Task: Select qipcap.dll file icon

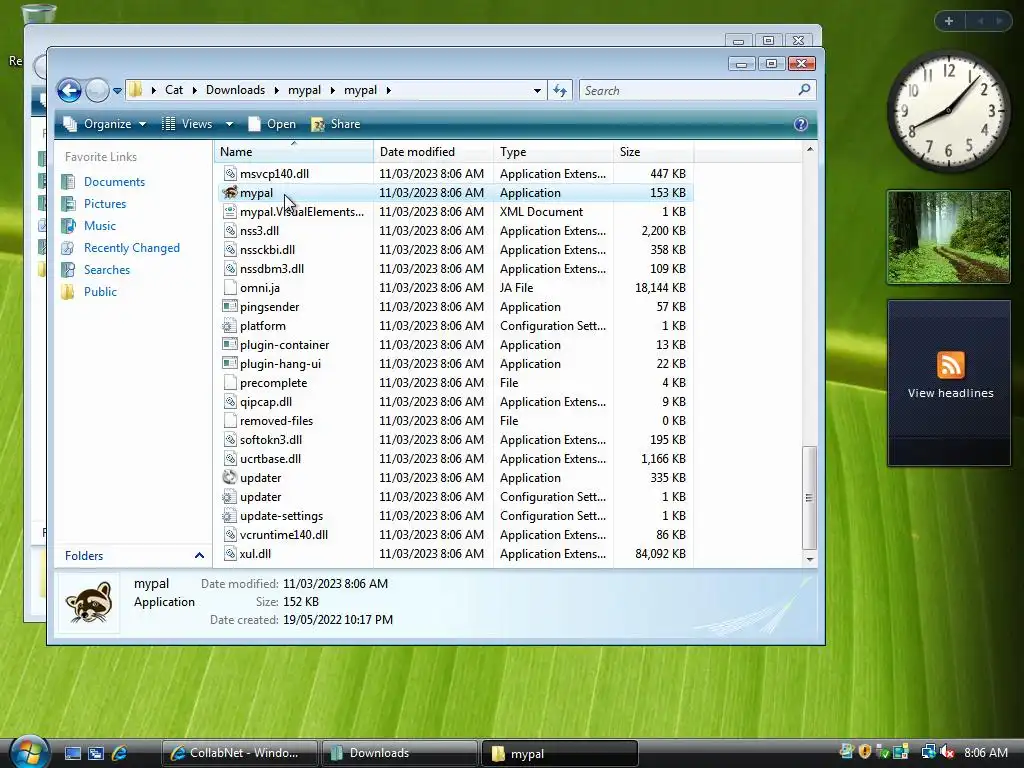Action: [230, 402]
